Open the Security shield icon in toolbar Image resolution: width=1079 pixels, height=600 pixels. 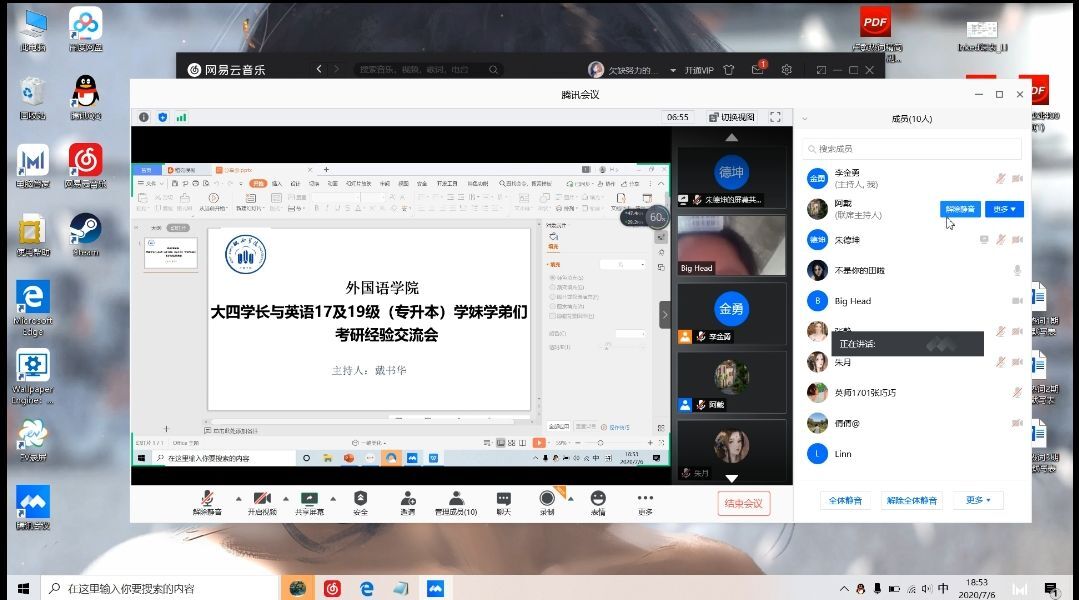[x=360, y=498]
